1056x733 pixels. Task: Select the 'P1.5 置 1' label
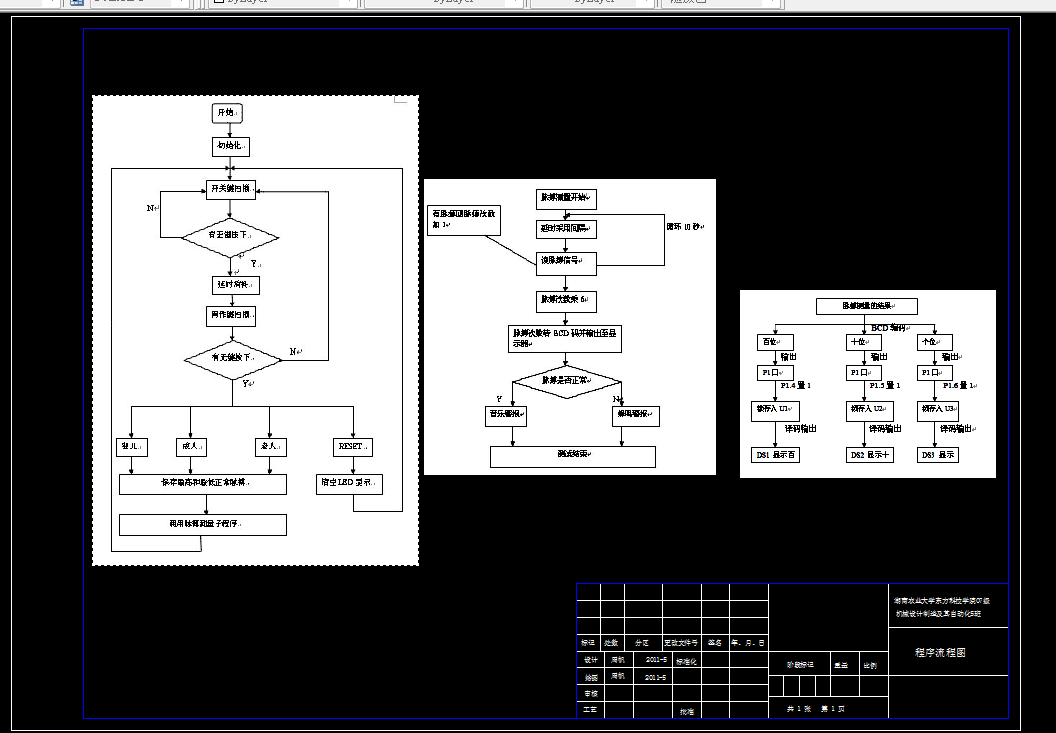885,385
